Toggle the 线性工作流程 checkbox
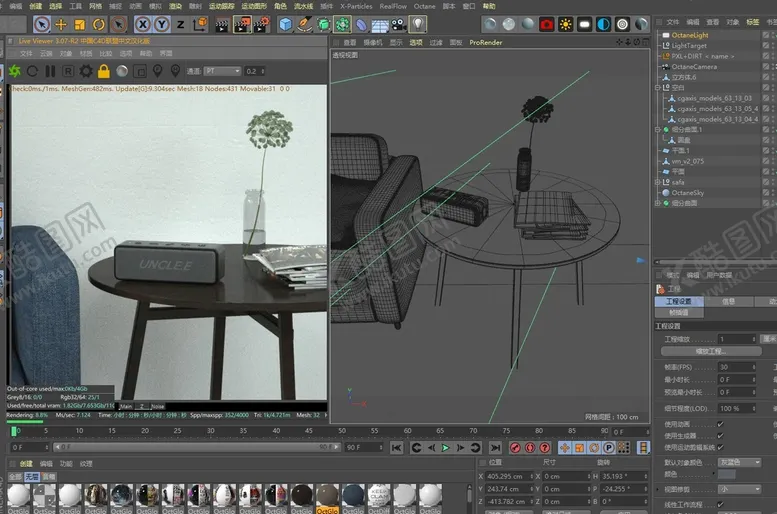Viewport: 777px width, 514px height. point(720,505)
